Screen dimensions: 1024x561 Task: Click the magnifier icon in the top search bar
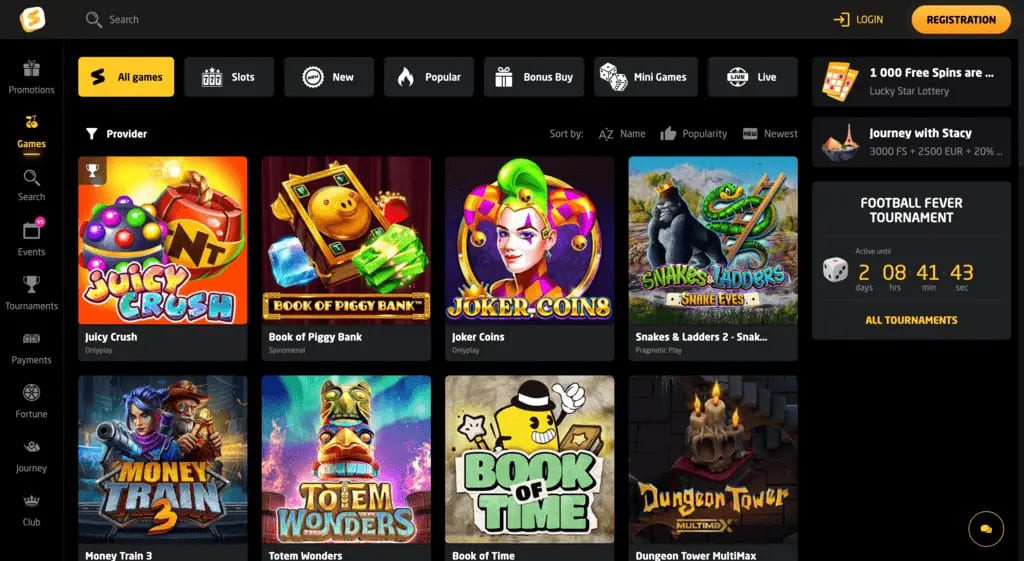click(93, 20)
